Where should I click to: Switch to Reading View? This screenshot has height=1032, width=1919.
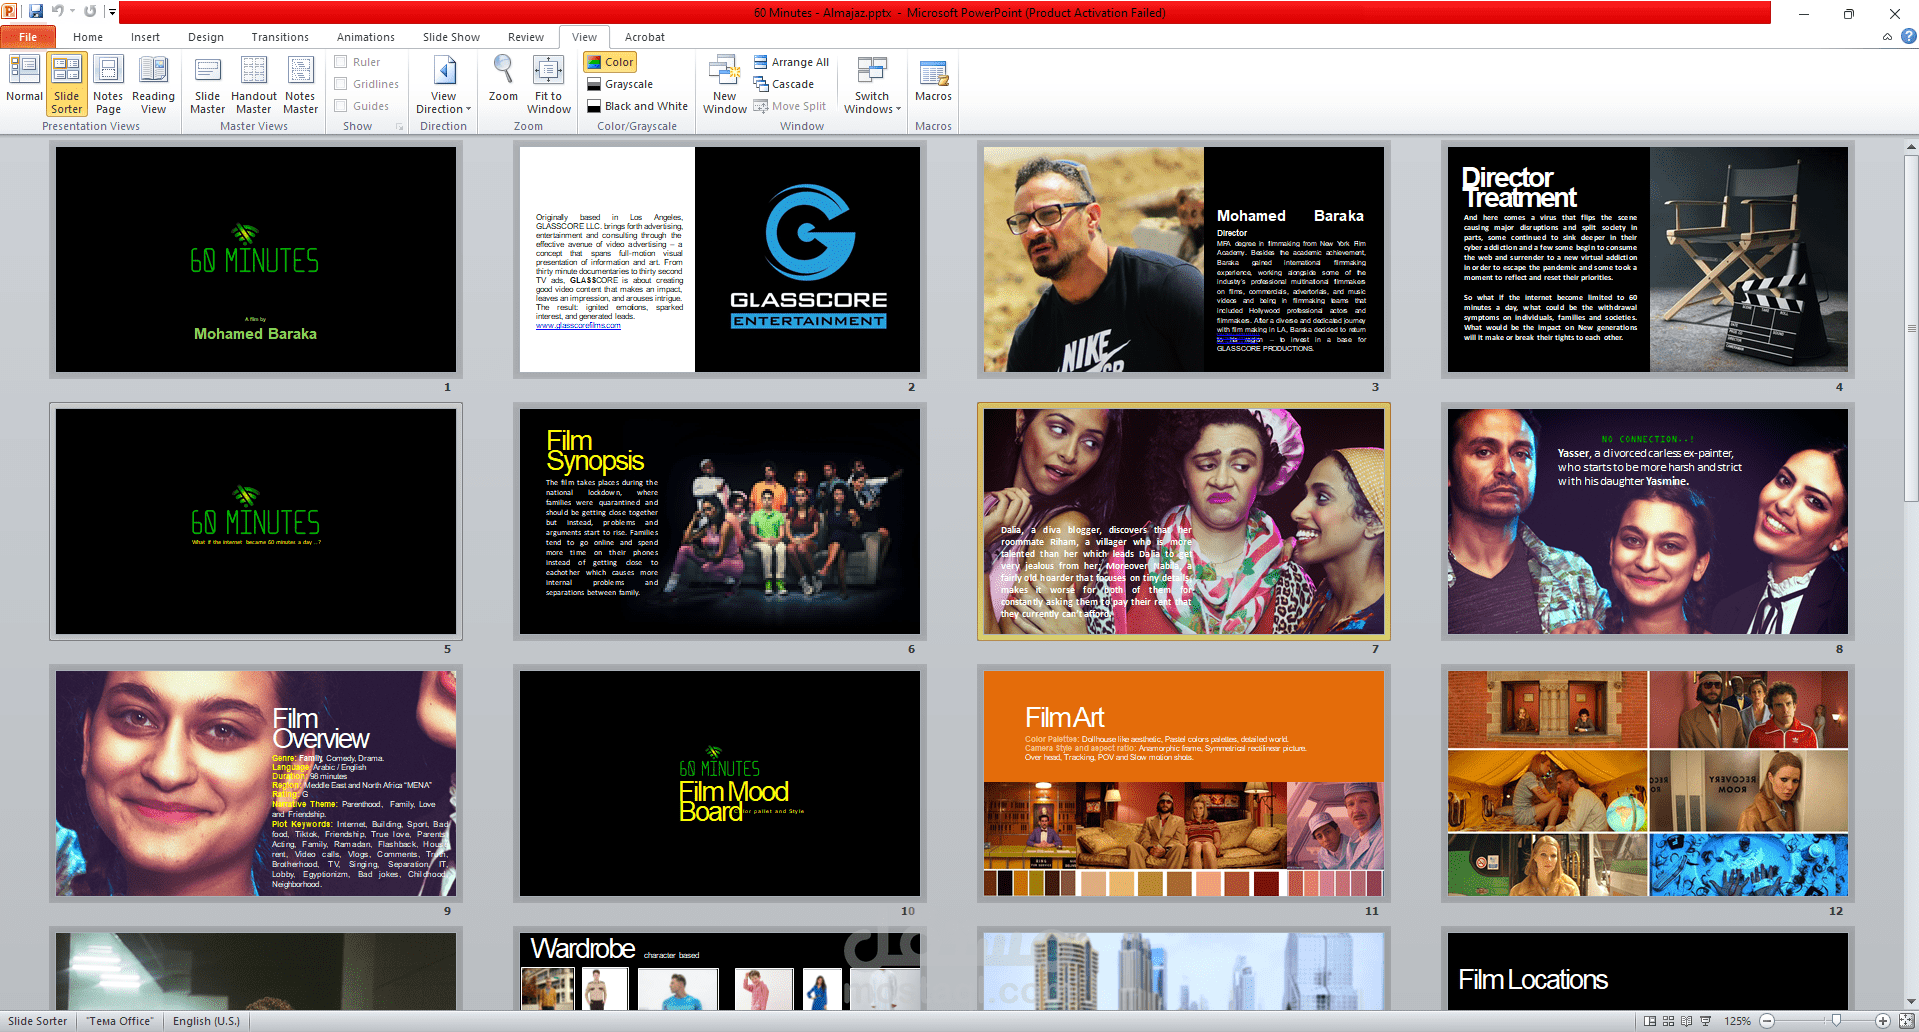(153, 84)
